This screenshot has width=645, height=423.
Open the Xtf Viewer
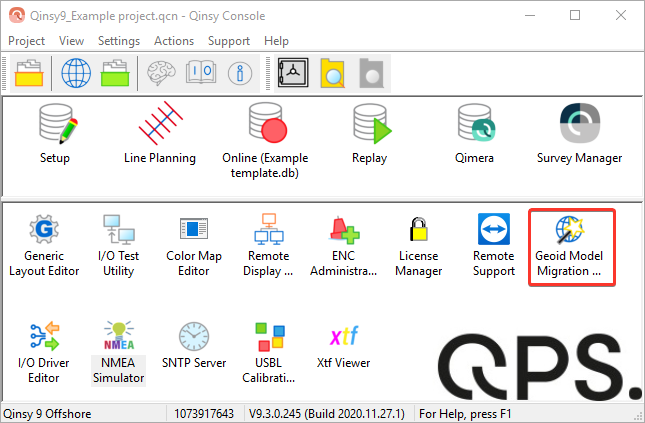(x=343, y=348)
